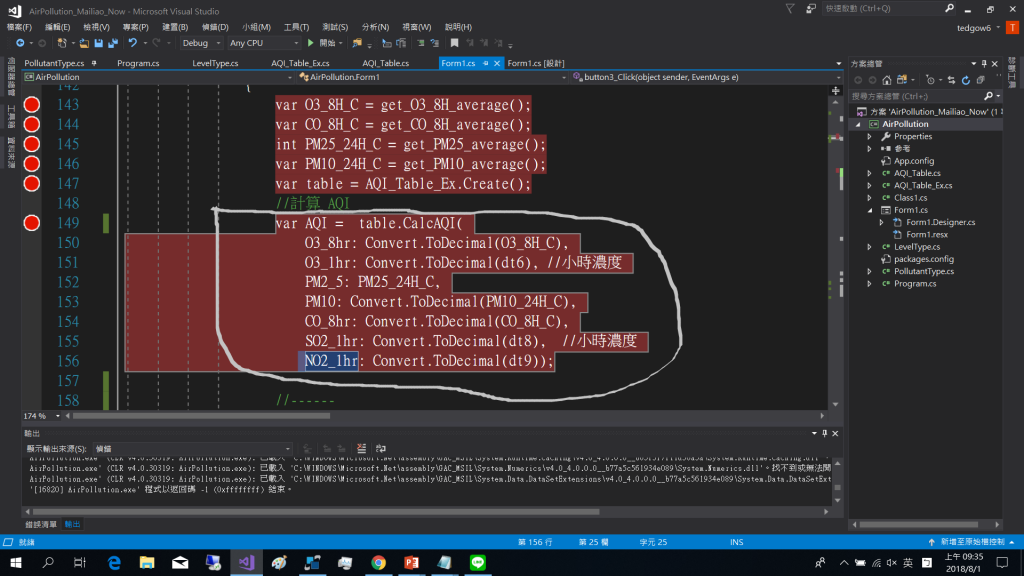Viewport: 1024px width, 576px height.
Task: Click the comment out lines icon
Action: tap(421, 43)
